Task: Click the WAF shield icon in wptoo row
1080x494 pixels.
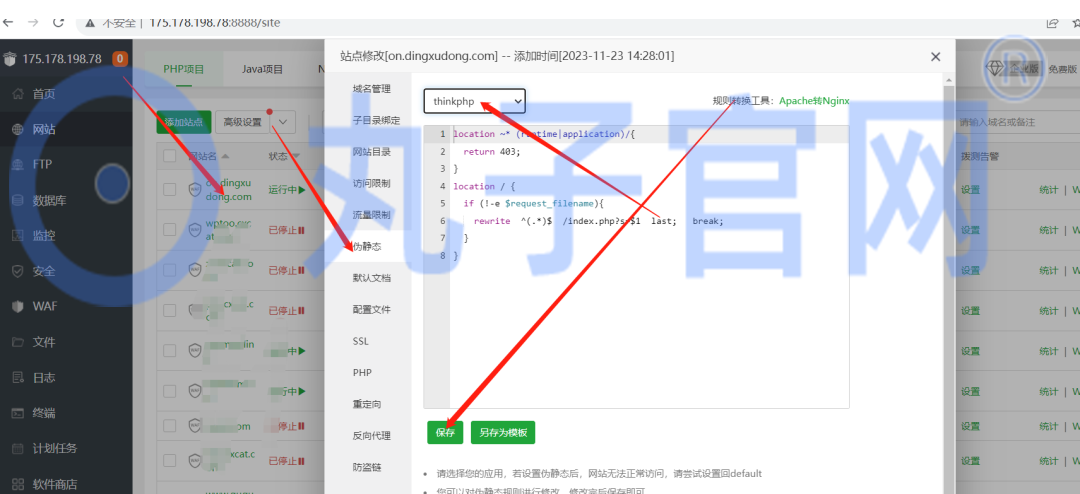Action: [195, 229]
